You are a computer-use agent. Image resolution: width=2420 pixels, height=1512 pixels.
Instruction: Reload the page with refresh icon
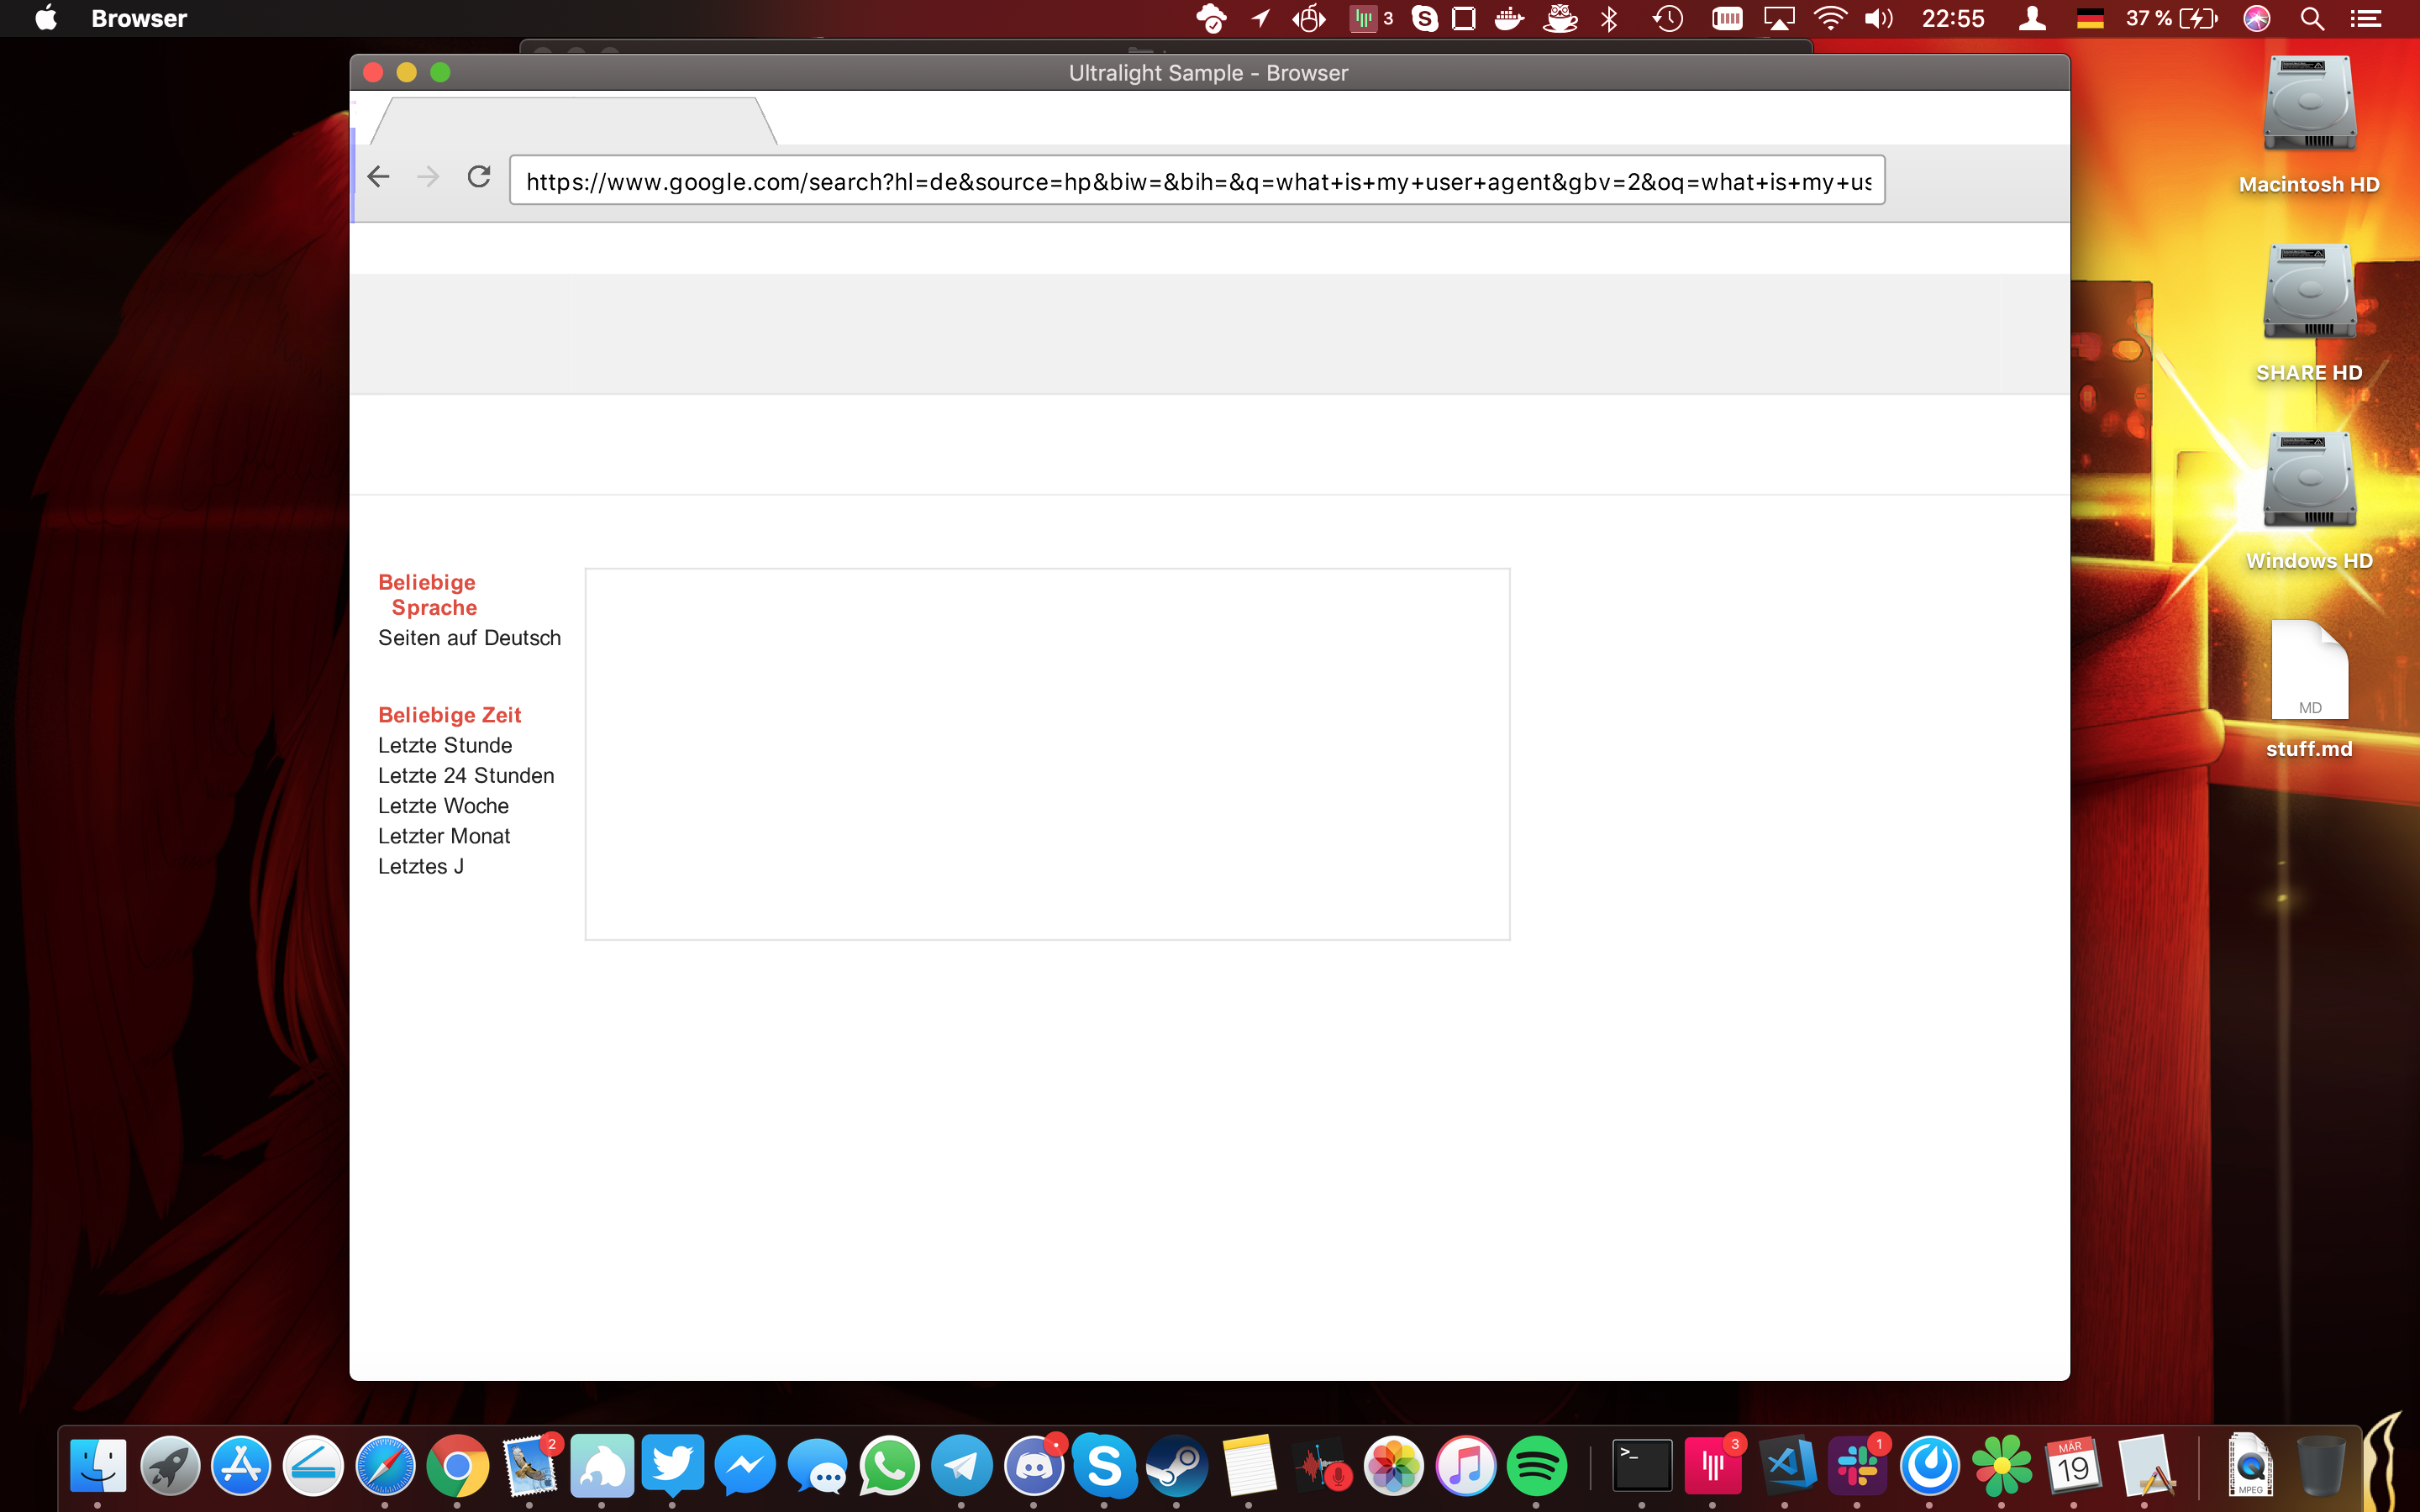(x=479, y=177)
